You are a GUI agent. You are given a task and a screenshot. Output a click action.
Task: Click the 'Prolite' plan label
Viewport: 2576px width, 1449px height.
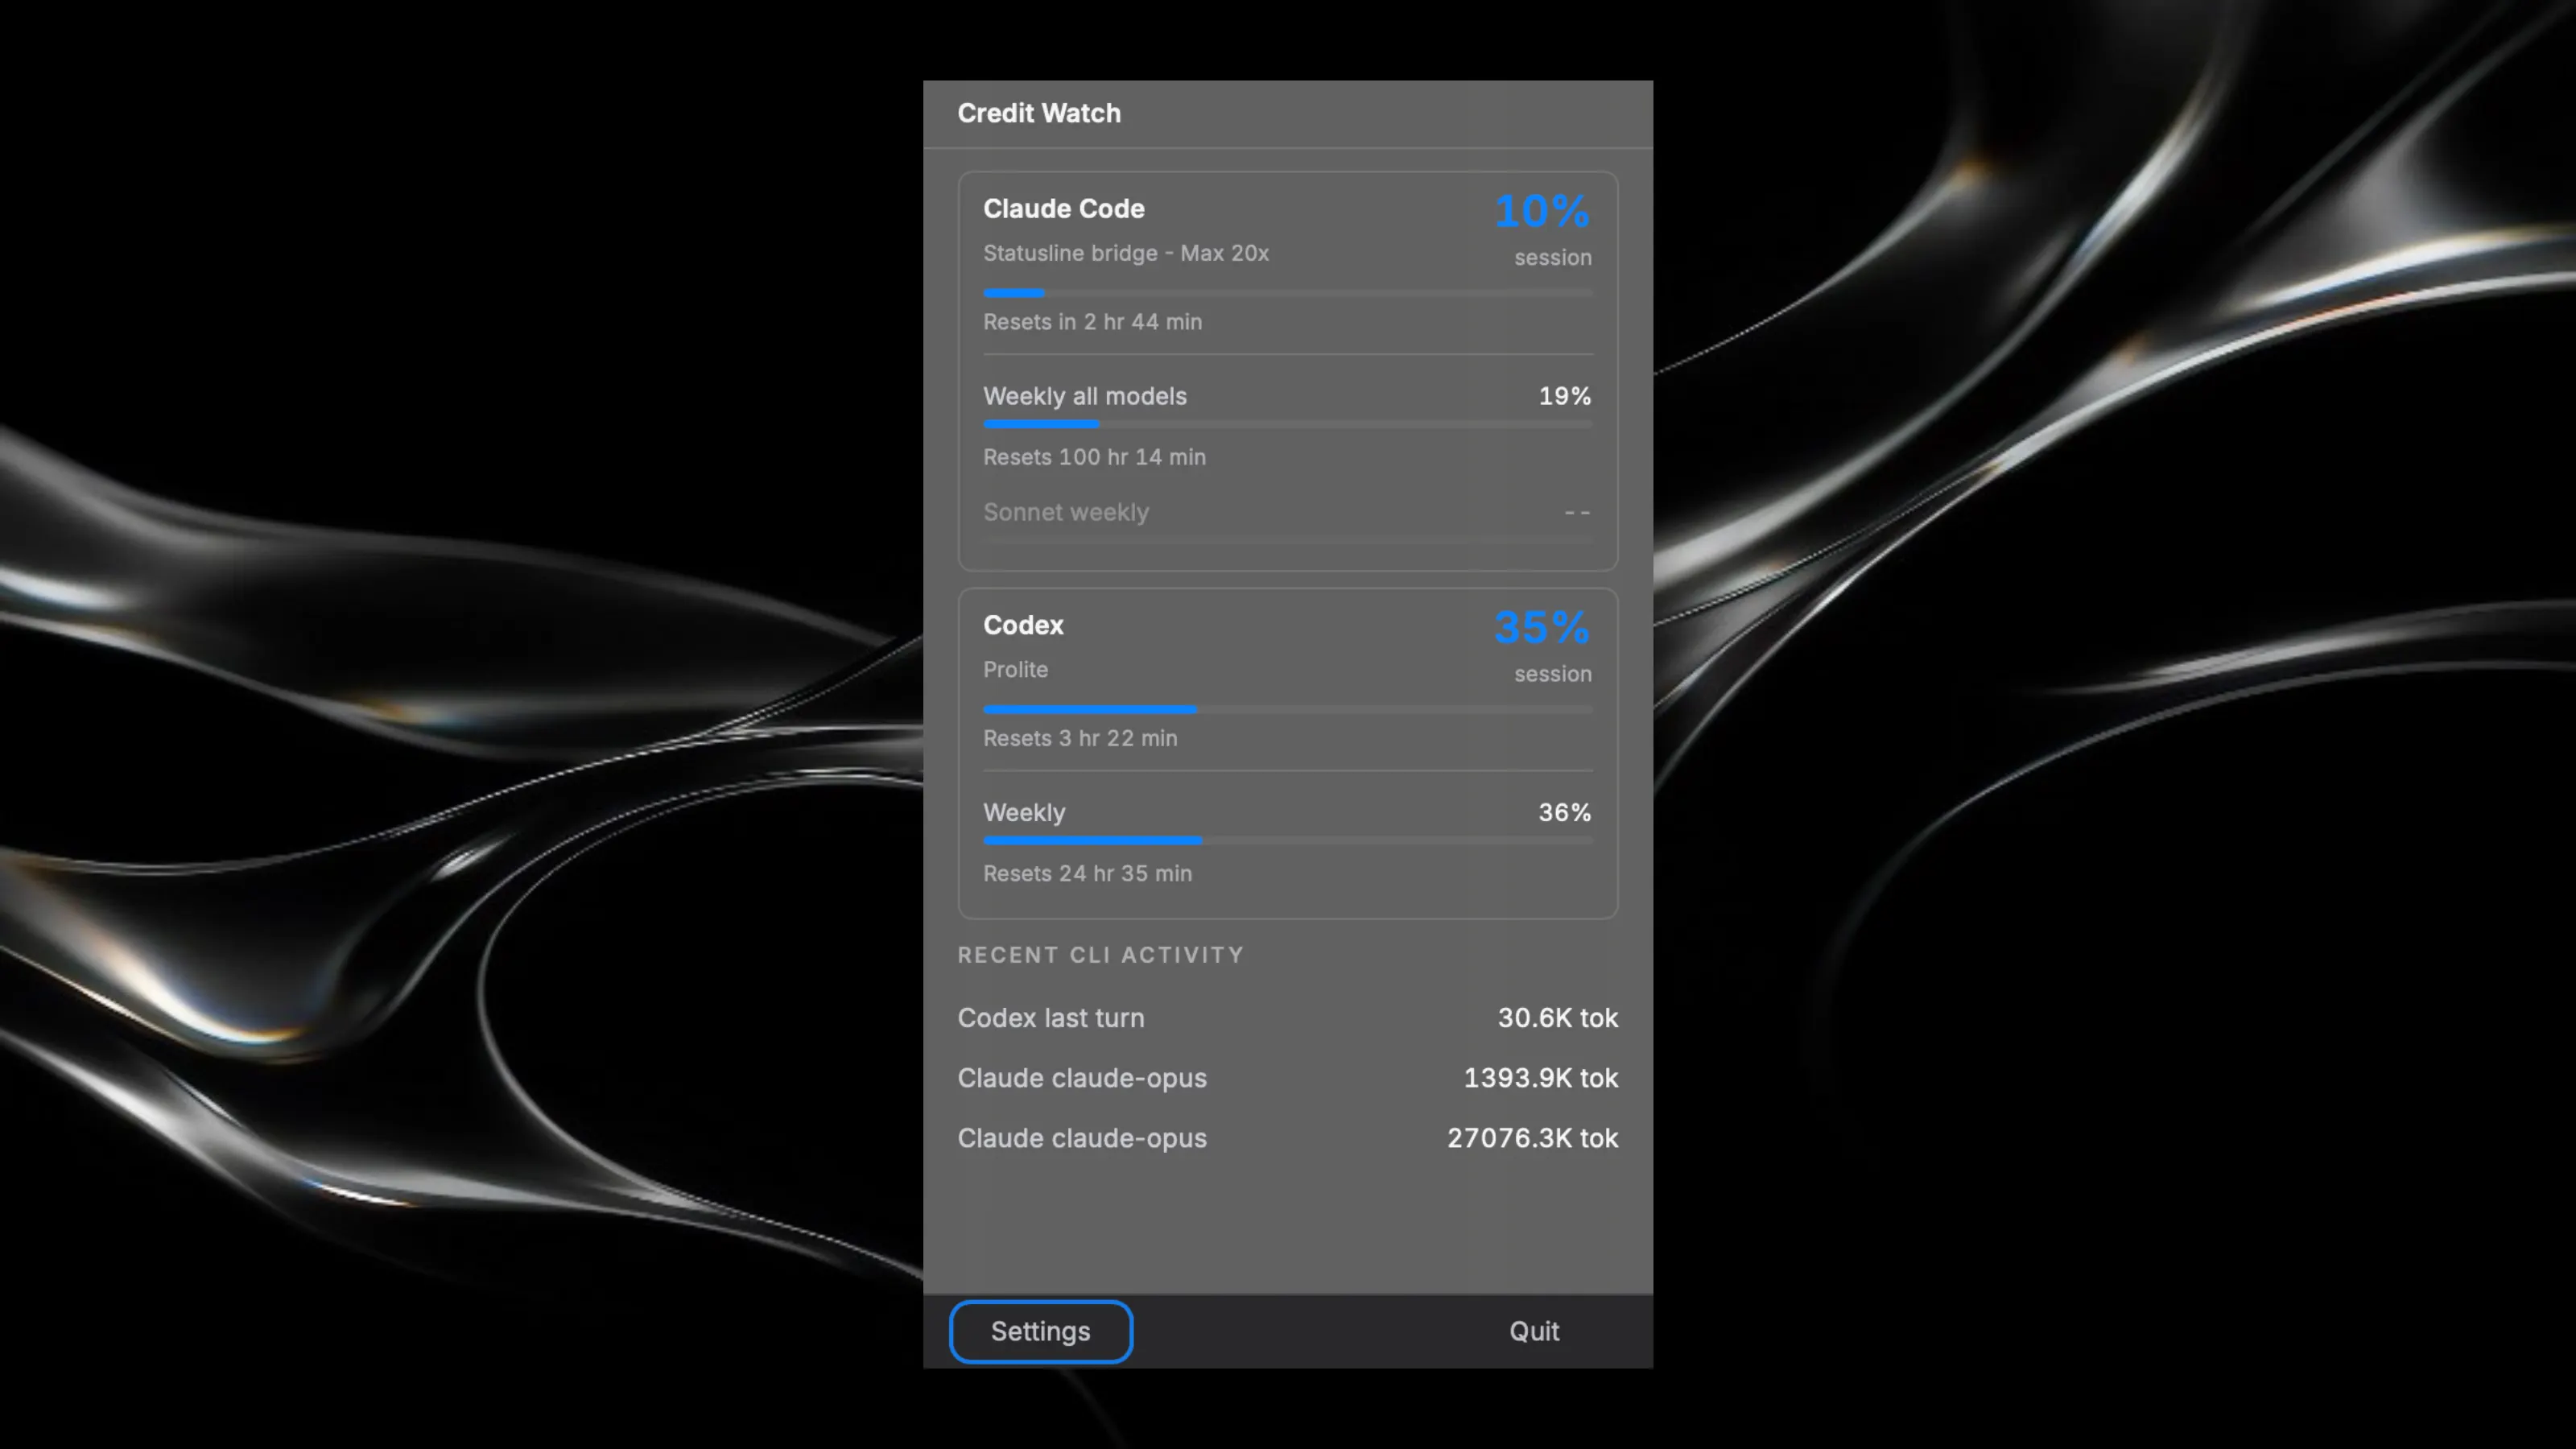click(1015, 669)
